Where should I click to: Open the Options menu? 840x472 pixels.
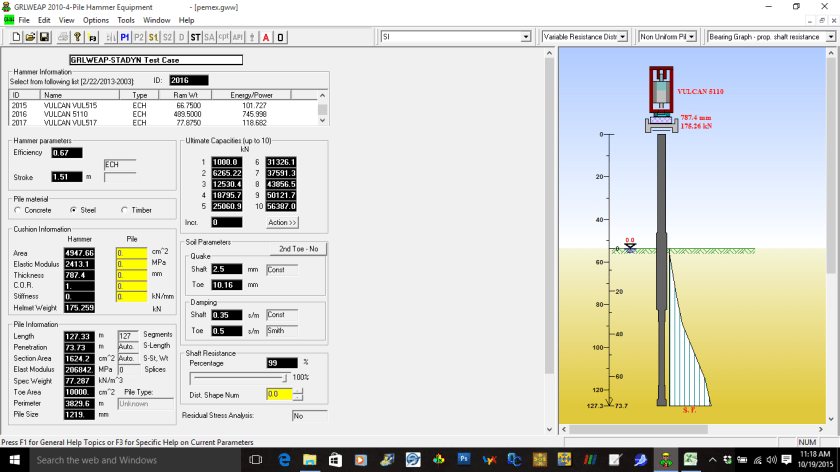(96, 20)
